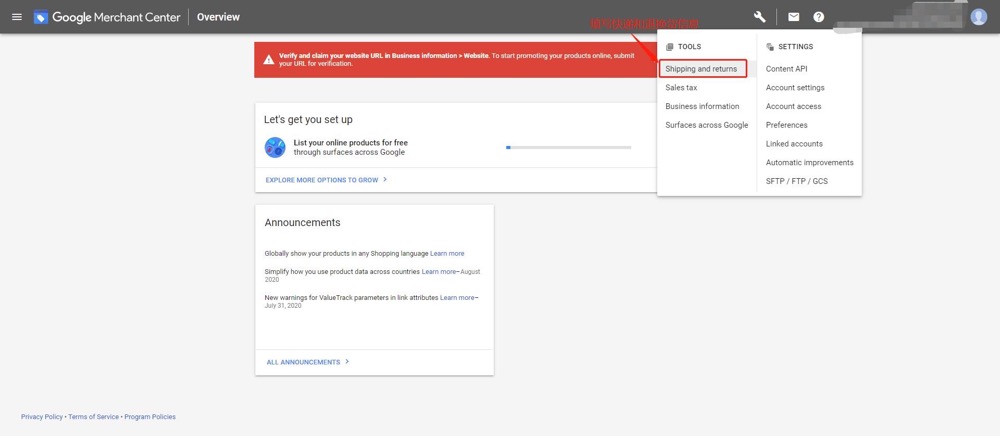Open Linked accounts
The width and height of the screenshot is (1000, 436).
coord(794,144)
